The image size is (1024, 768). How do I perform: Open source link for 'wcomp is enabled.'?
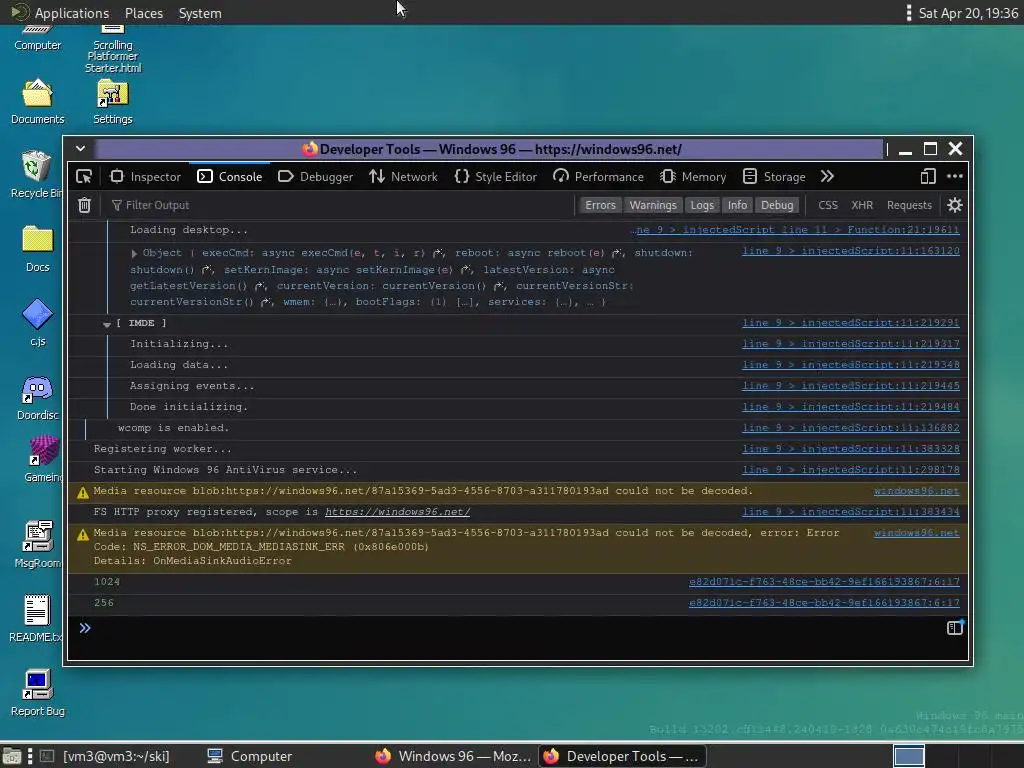tap(850, 428)
